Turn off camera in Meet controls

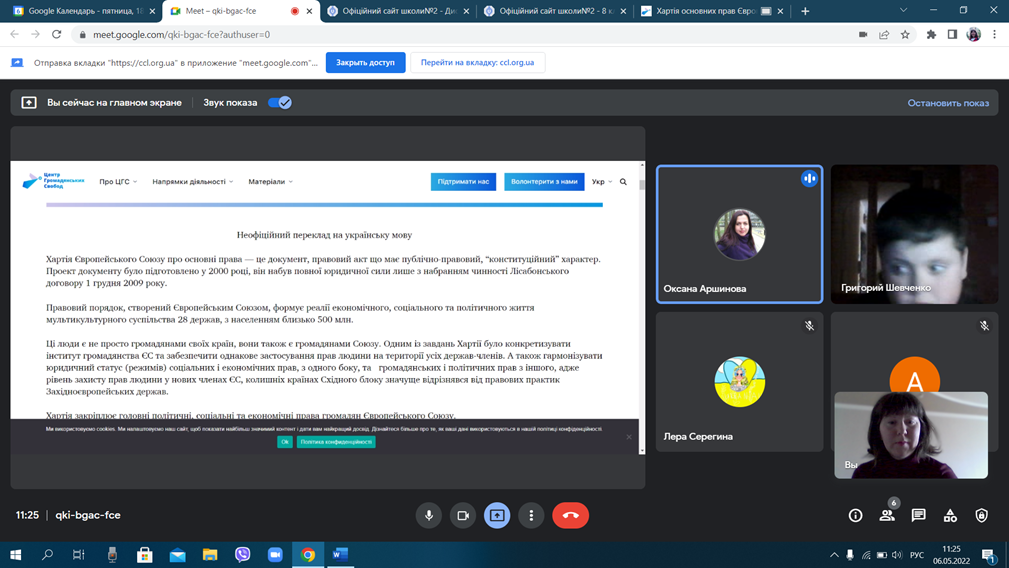[463, 515]
